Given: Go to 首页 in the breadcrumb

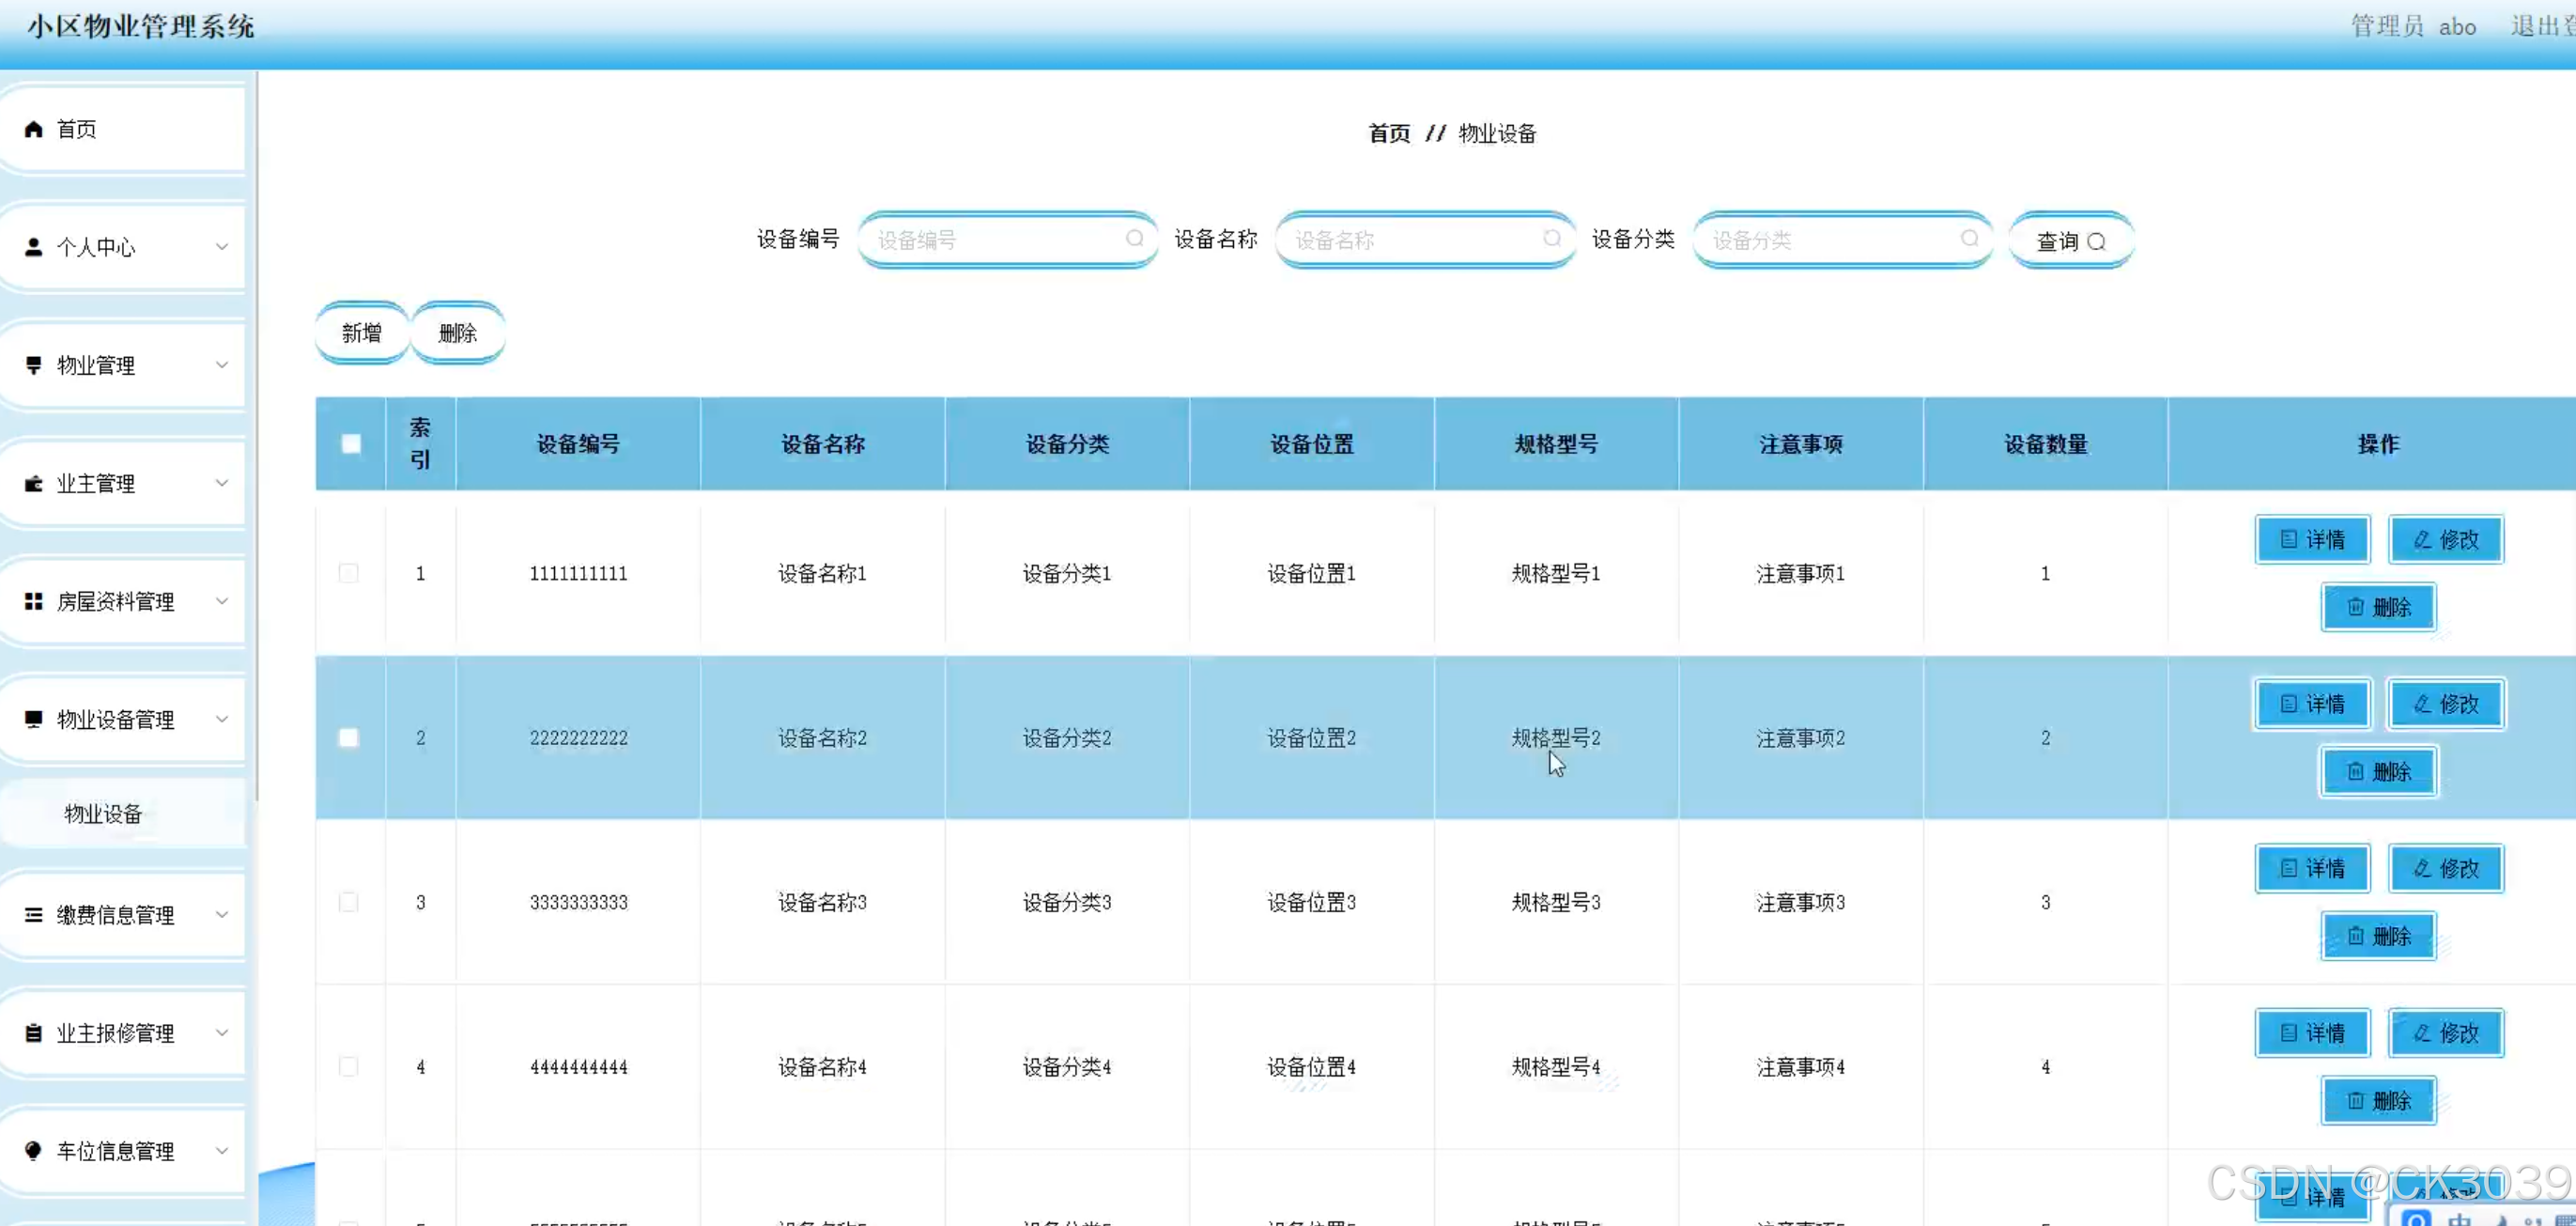Looking at the screenshot, I should point(1389,133).
